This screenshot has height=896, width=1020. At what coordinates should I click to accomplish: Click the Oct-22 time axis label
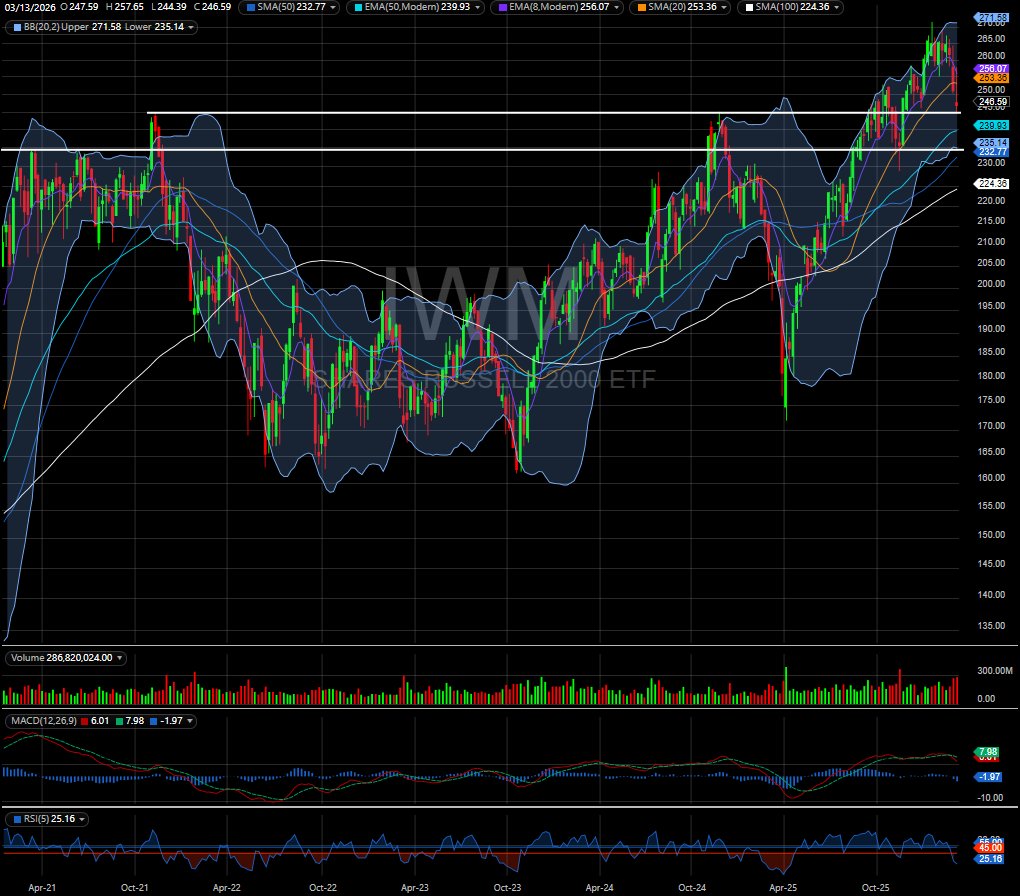coord(323,888)
